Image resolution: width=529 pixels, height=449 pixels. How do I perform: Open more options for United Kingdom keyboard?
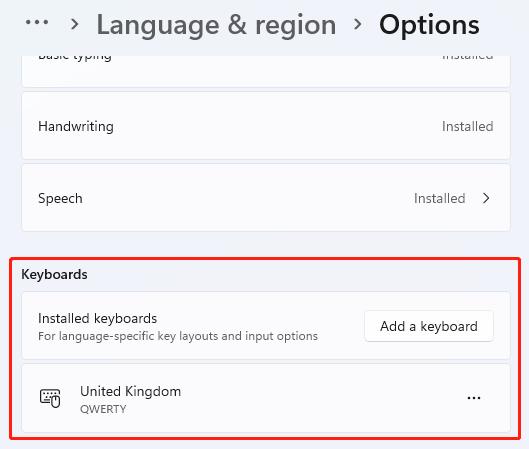[474, 398]
